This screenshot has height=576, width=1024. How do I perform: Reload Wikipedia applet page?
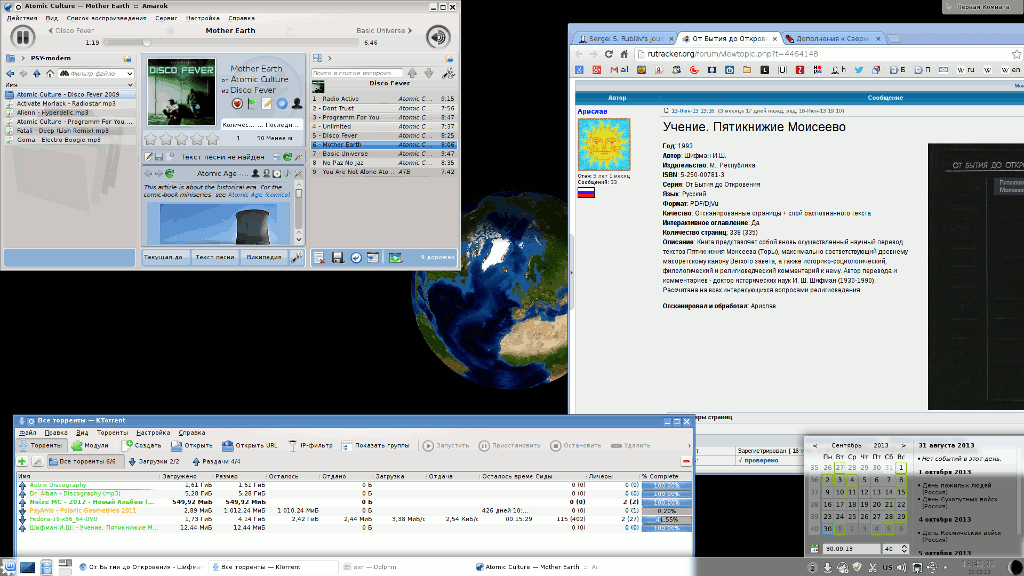pyautogui.click(x=170, y=174)
